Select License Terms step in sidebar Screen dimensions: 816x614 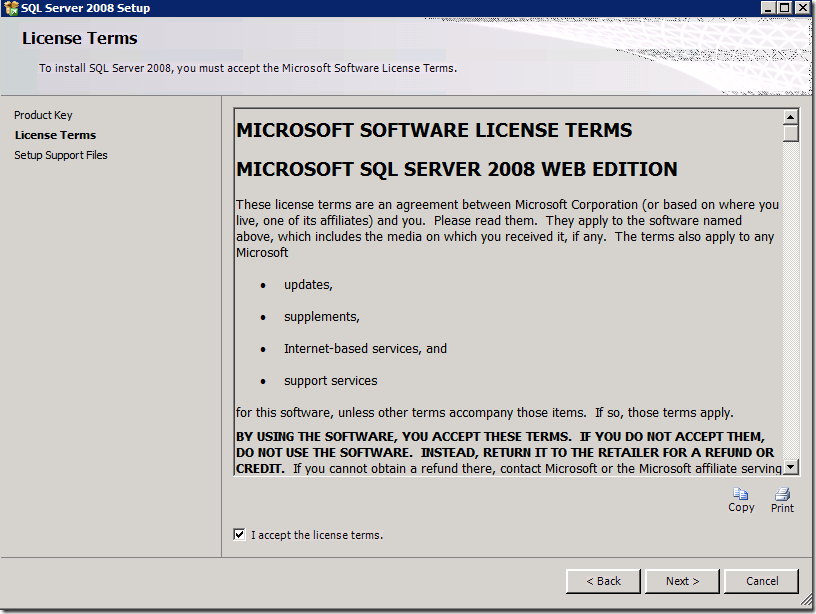pos(55,135)
